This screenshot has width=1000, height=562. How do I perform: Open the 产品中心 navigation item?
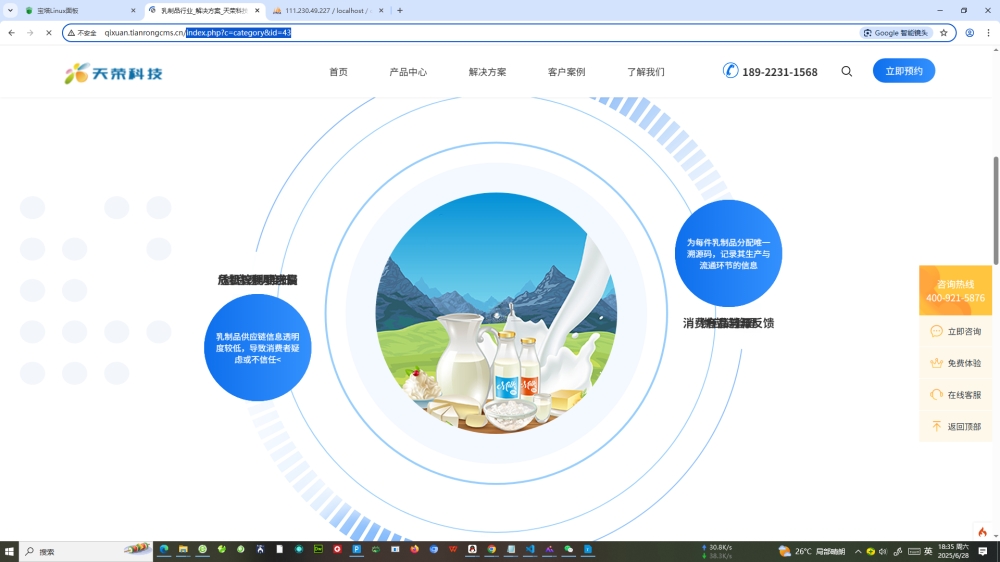[408, 71]
